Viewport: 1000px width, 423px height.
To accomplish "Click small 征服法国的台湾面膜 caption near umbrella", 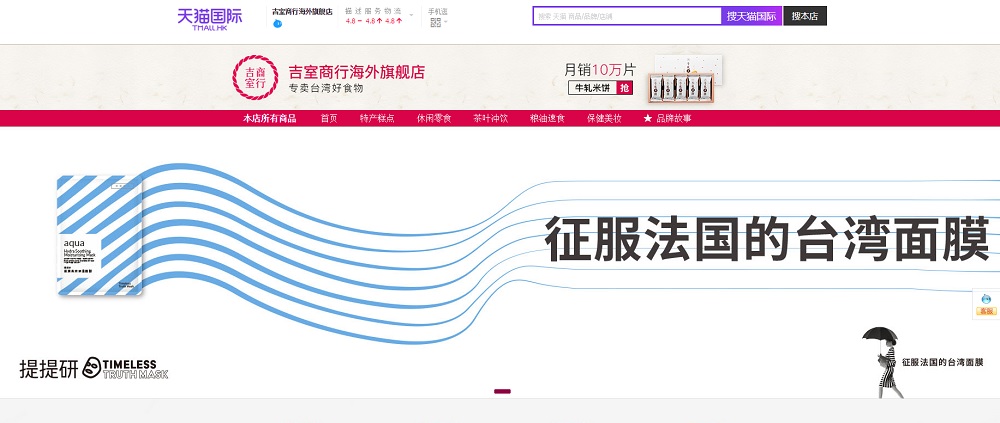I will [x=943, y=362].
